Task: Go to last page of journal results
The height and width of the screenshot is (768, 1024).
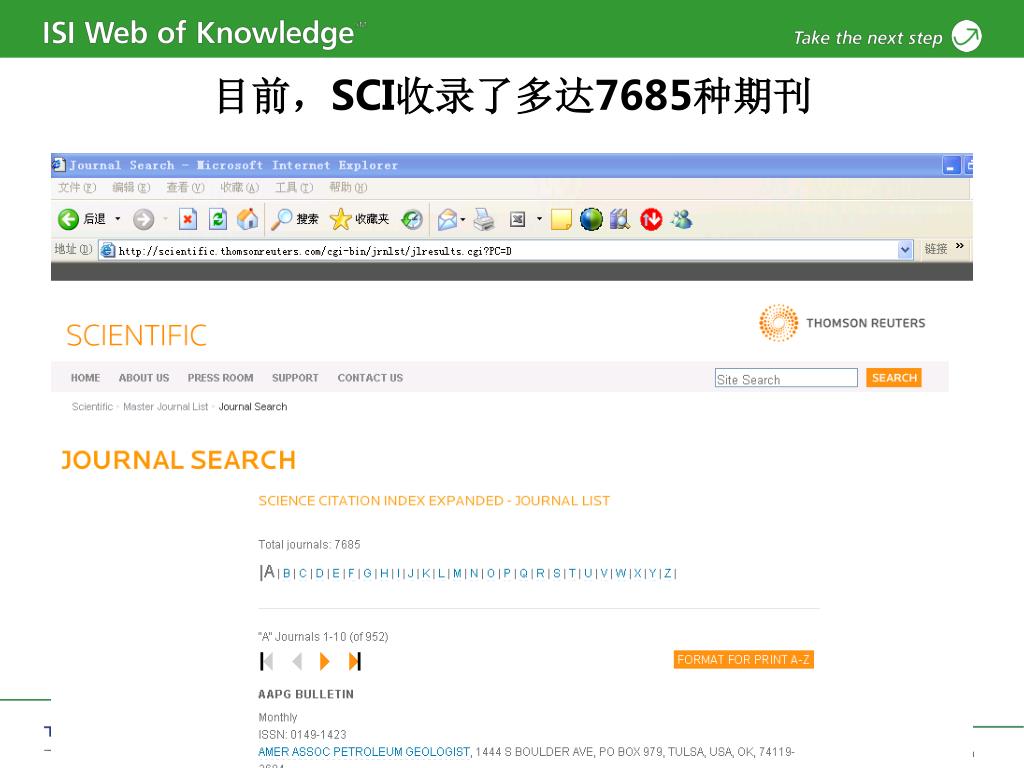Action: (x=355, y=662)
